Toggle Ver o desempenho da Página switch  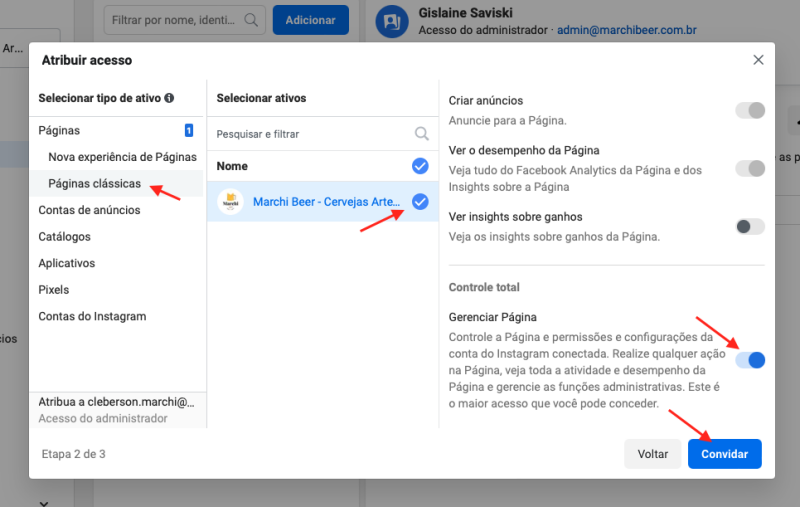click(750, 168)
